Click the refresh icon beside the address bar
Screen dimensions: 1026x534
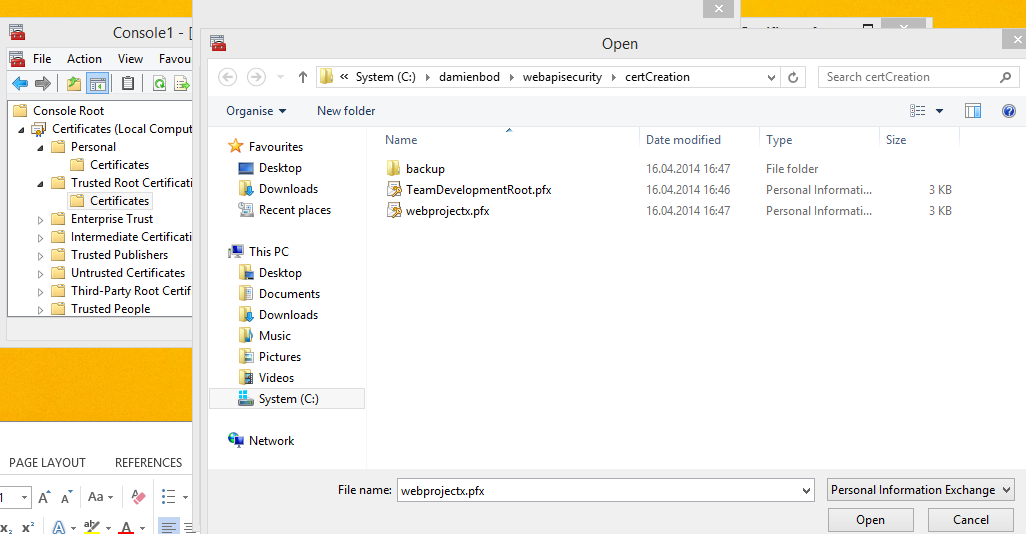click(x=794, y=77)
